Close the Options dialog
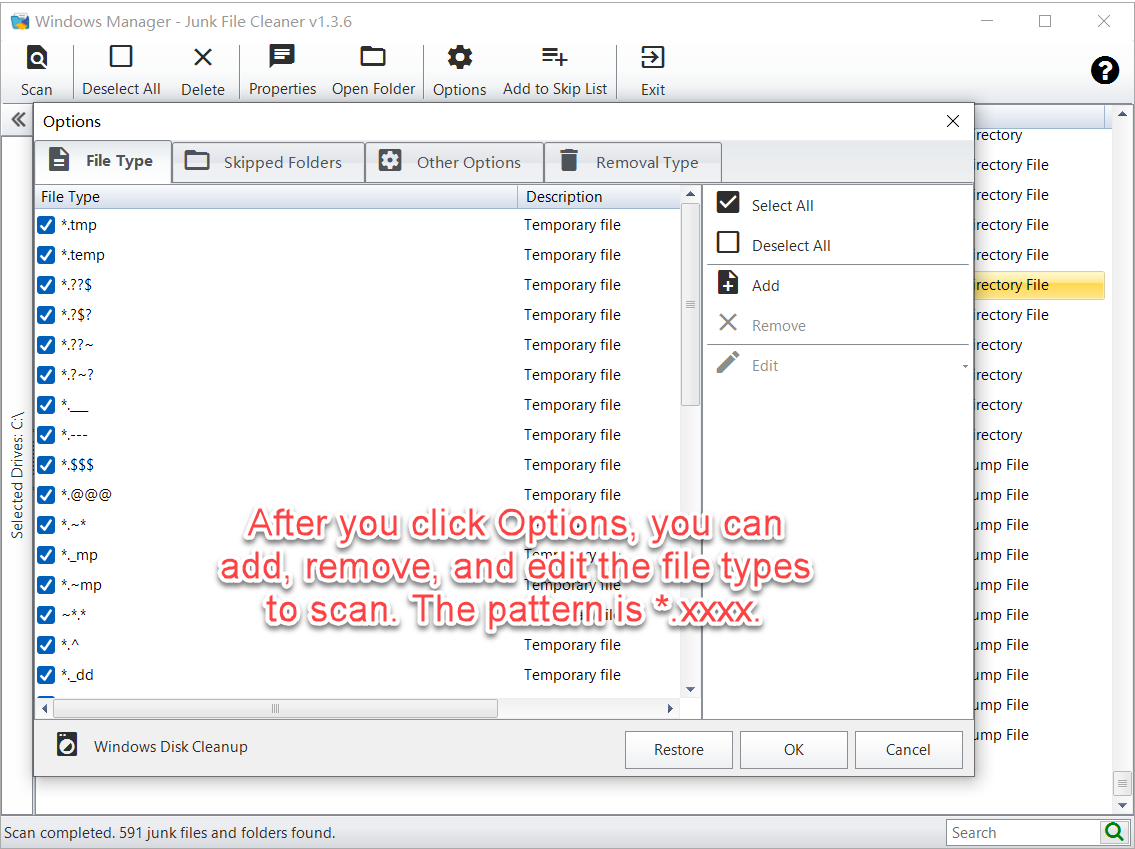The width and height of the screenshot is (1135, 849). coord(953,121)
